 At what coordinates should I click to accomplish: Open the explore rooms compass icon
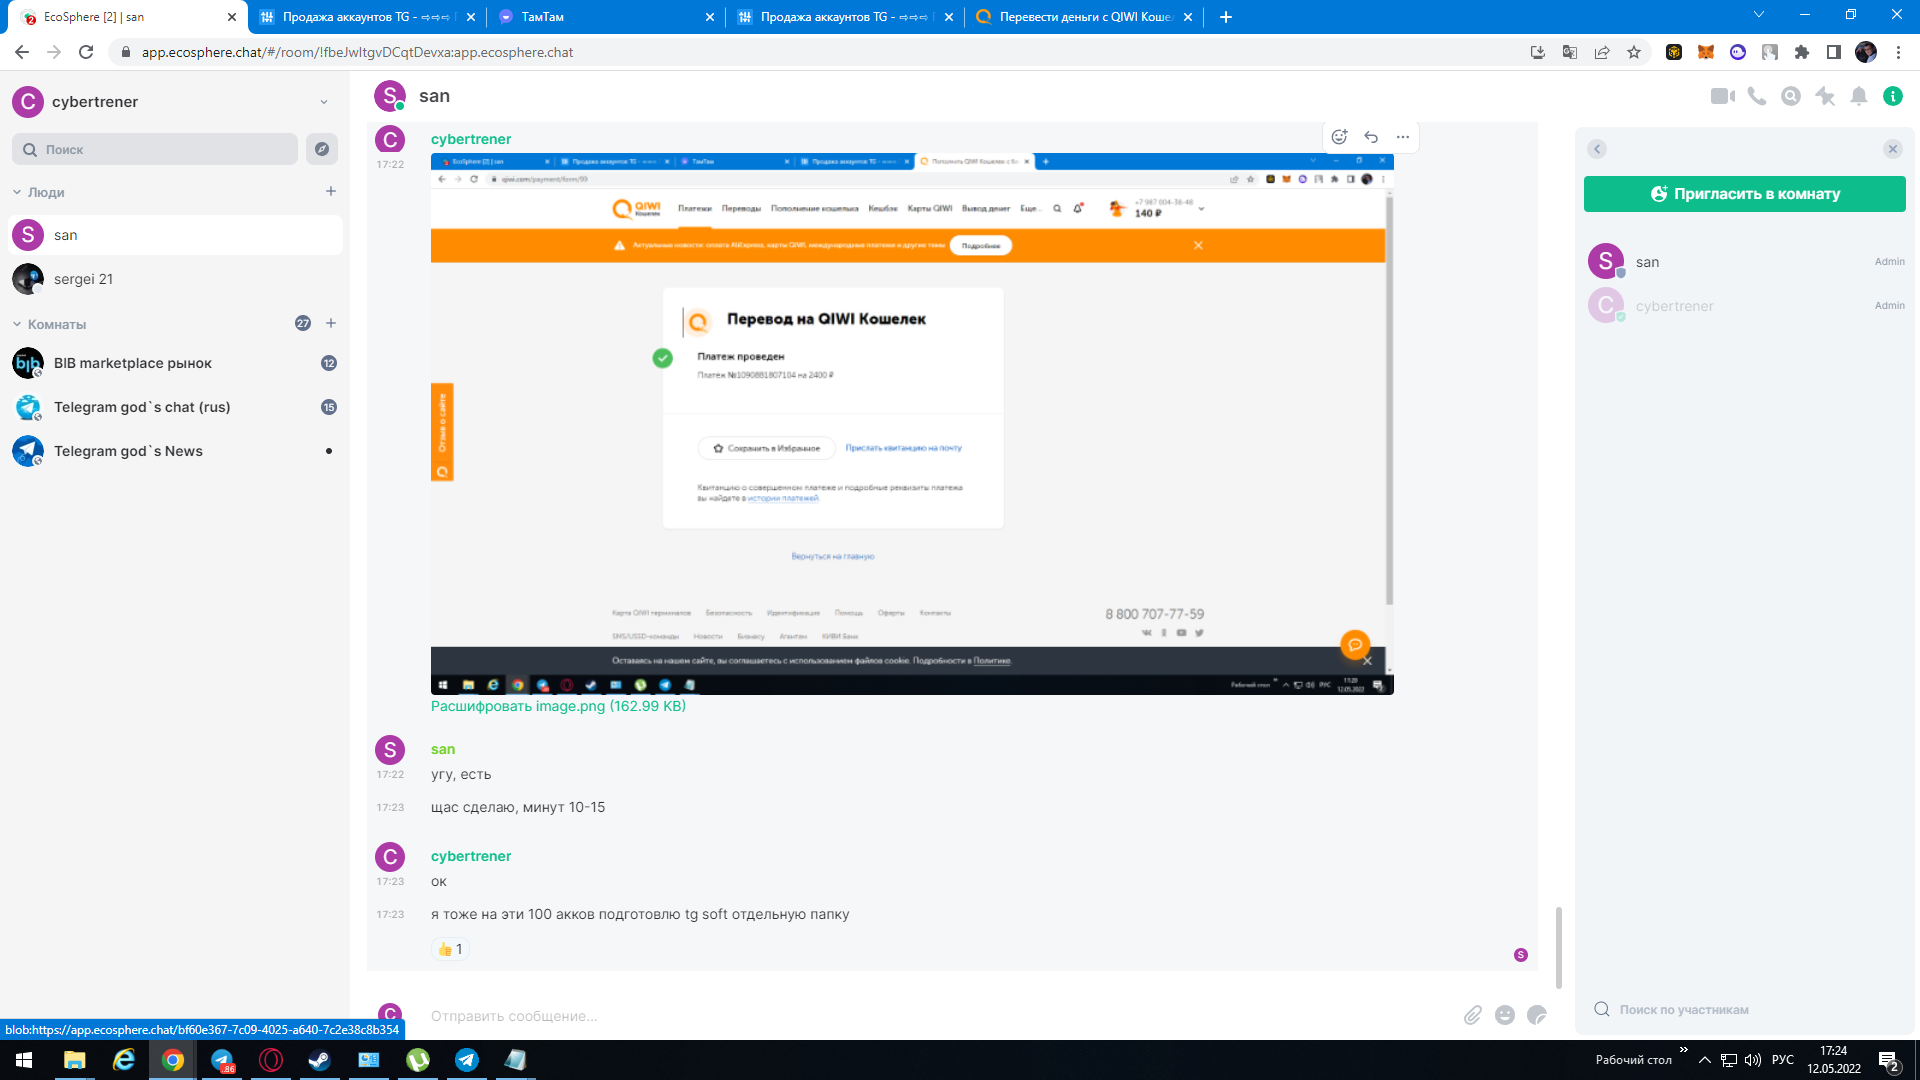(322, 149)
